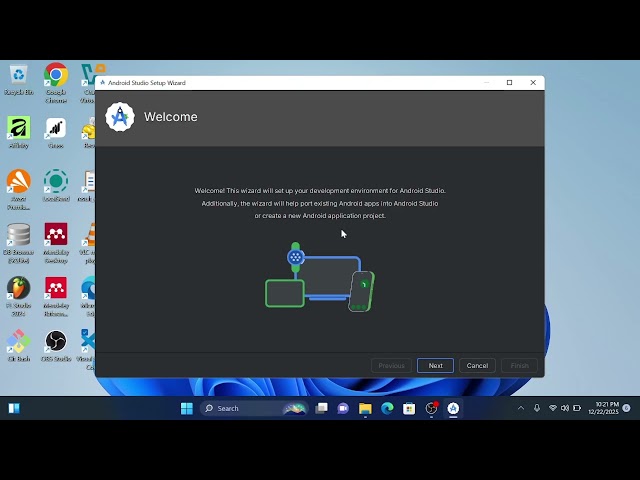640x480 pixels.
Task: Click the battery tray icon
Action: (577, 408)
